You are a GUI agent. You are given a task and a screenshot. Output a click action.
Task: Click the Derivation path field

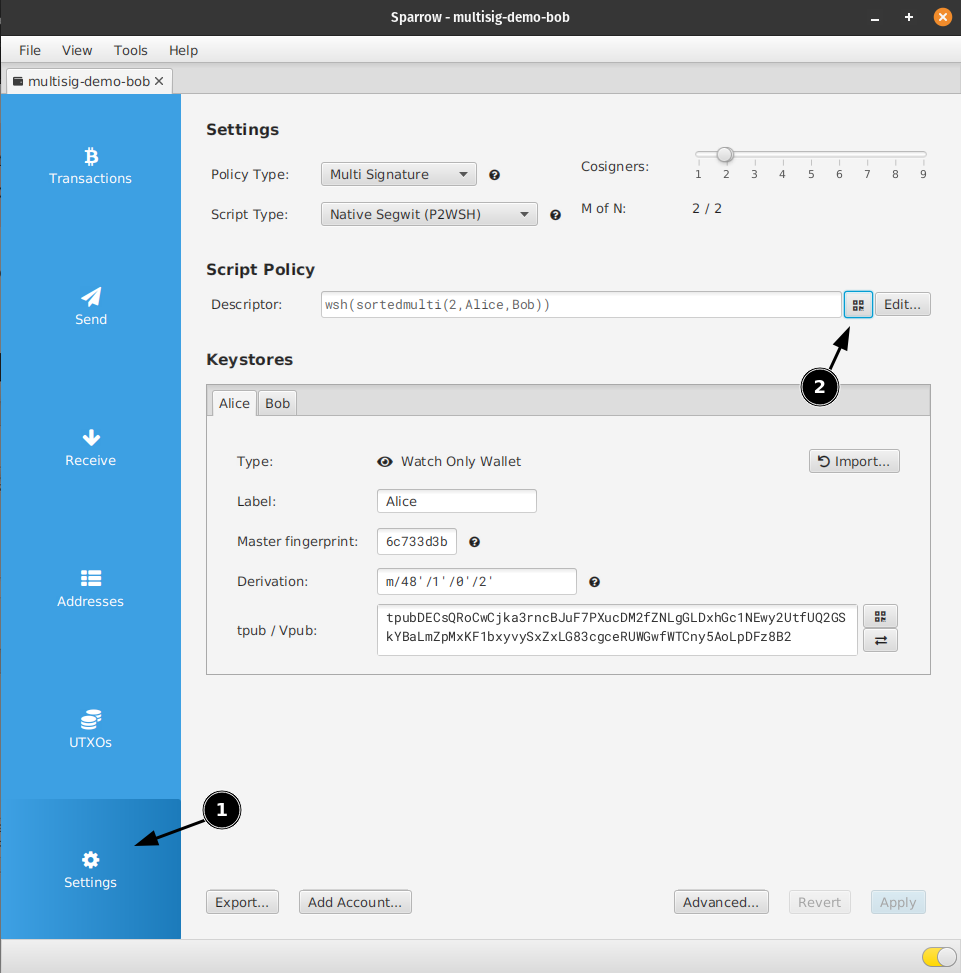tap(476, 581)
